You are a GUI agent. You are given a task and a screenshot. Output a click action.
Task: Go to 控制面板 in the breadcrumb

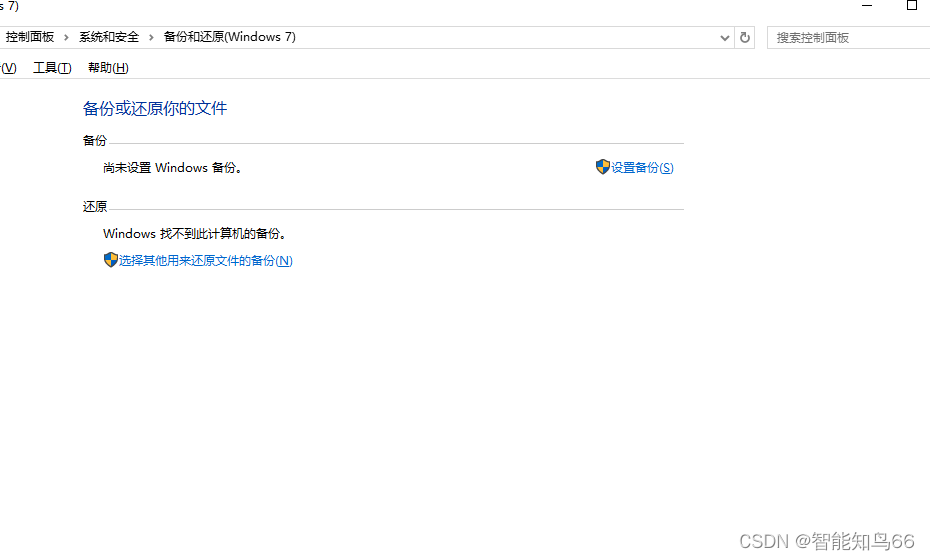coord(30,37)
